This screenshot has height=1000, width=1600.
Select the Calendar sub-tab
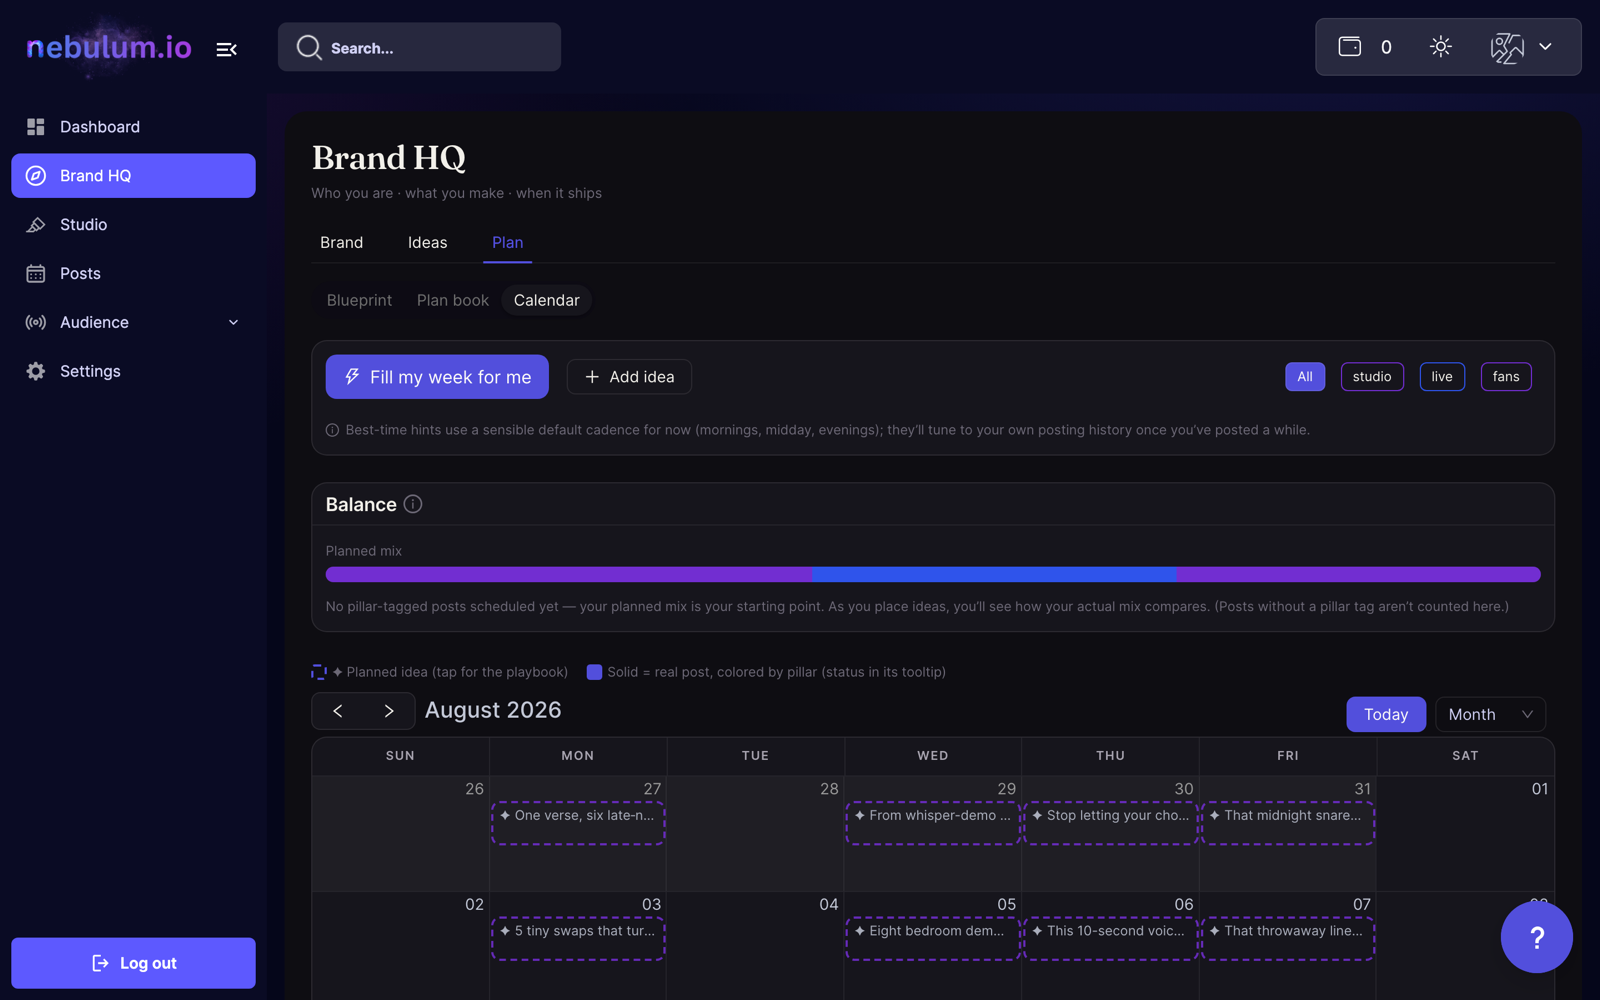(x=546, y=301)
